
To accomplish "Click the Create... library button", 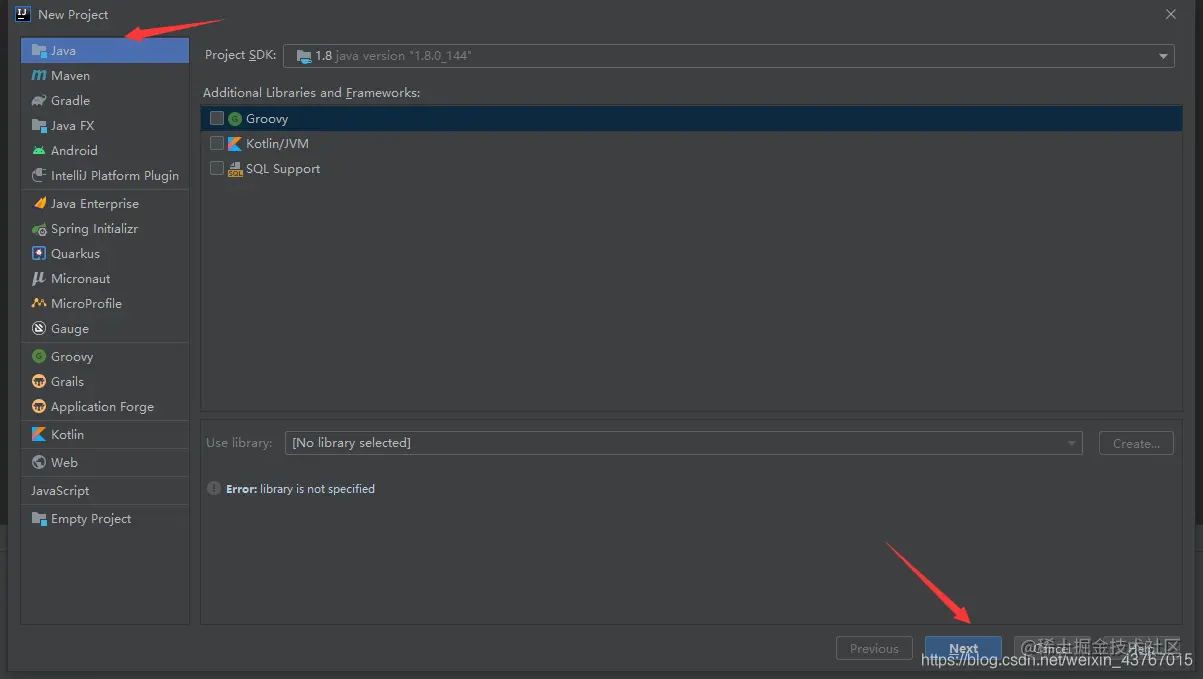I will click(x=1136, y=443).
